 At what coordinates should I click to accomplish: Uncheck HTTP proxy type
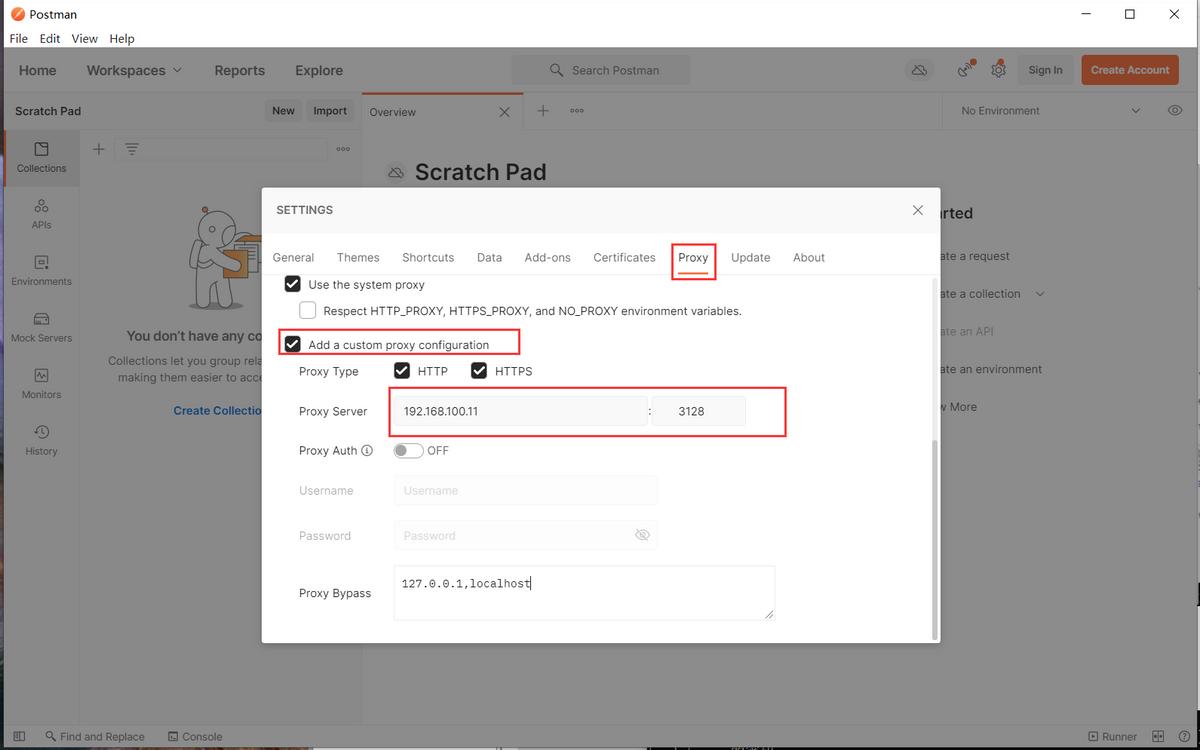[402, 370]
